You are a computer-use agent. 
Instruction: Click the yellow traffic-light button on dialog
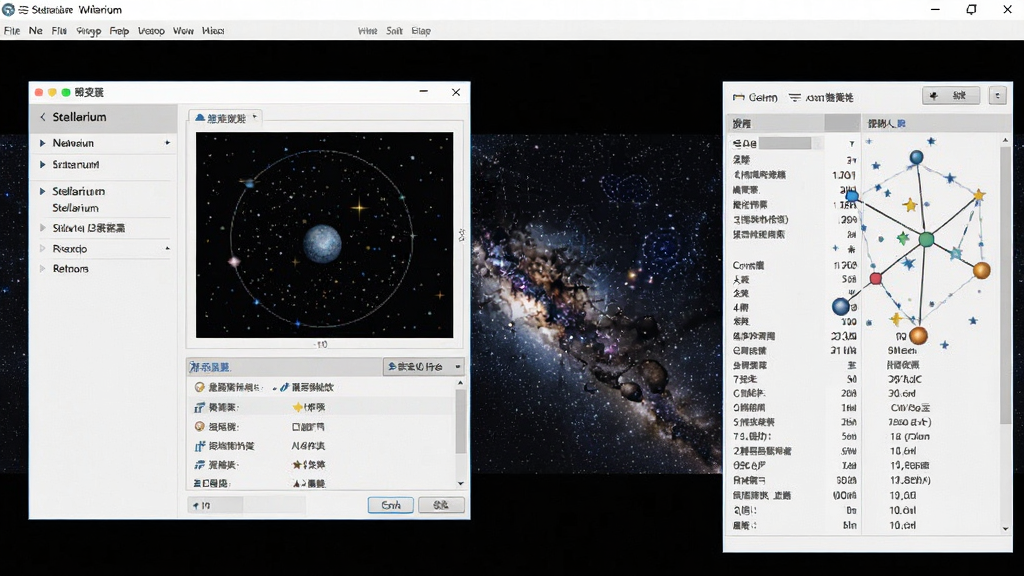[52, 93]
